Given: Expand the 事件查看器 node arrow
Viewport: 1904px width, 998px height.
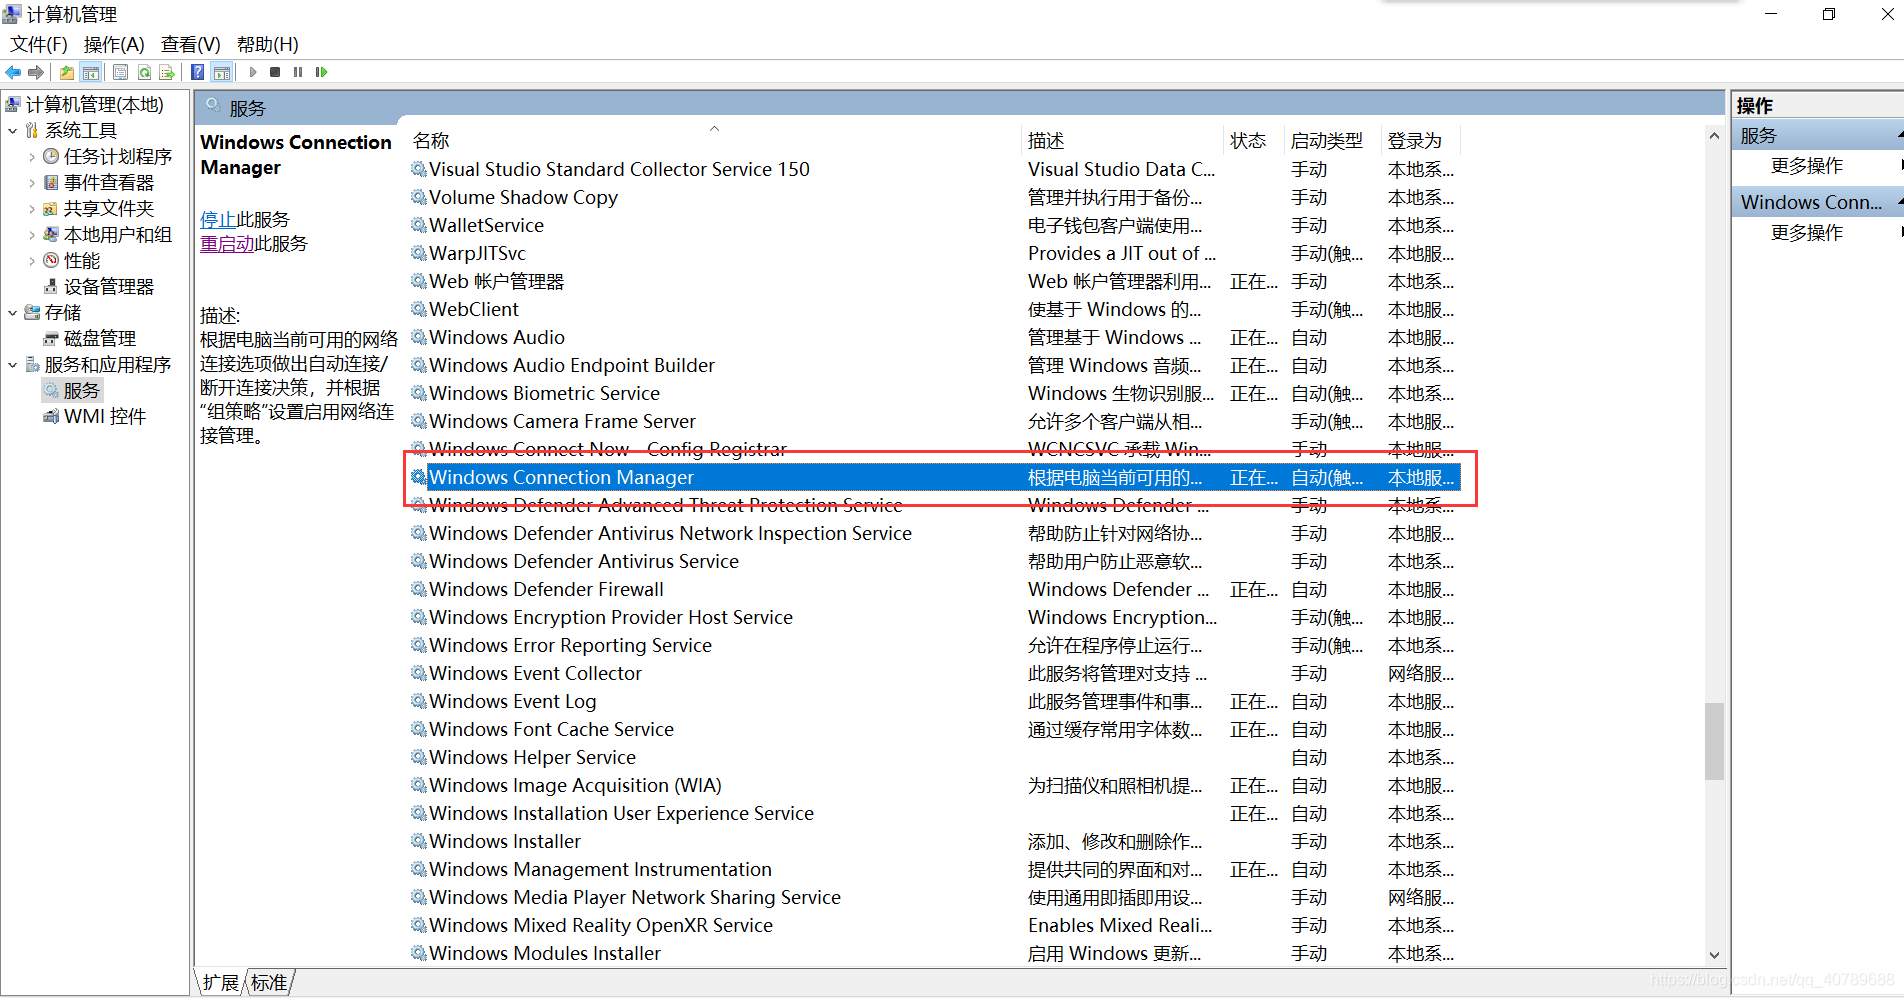Looking at the screenshot, I should coord(32,182).
